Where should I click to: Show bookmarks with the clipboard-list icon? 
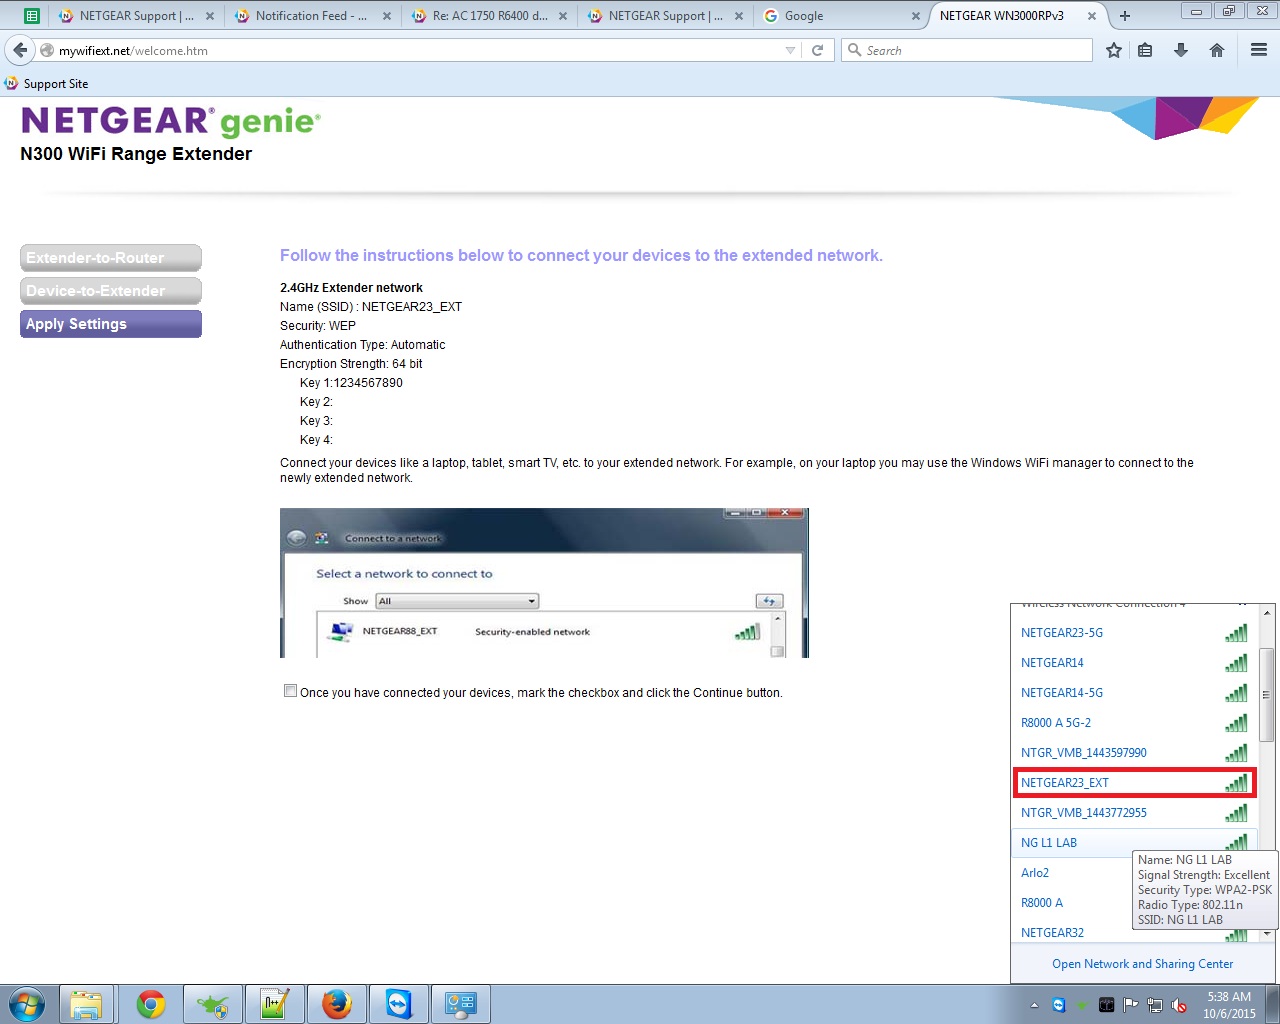(x=1146, y=49)
